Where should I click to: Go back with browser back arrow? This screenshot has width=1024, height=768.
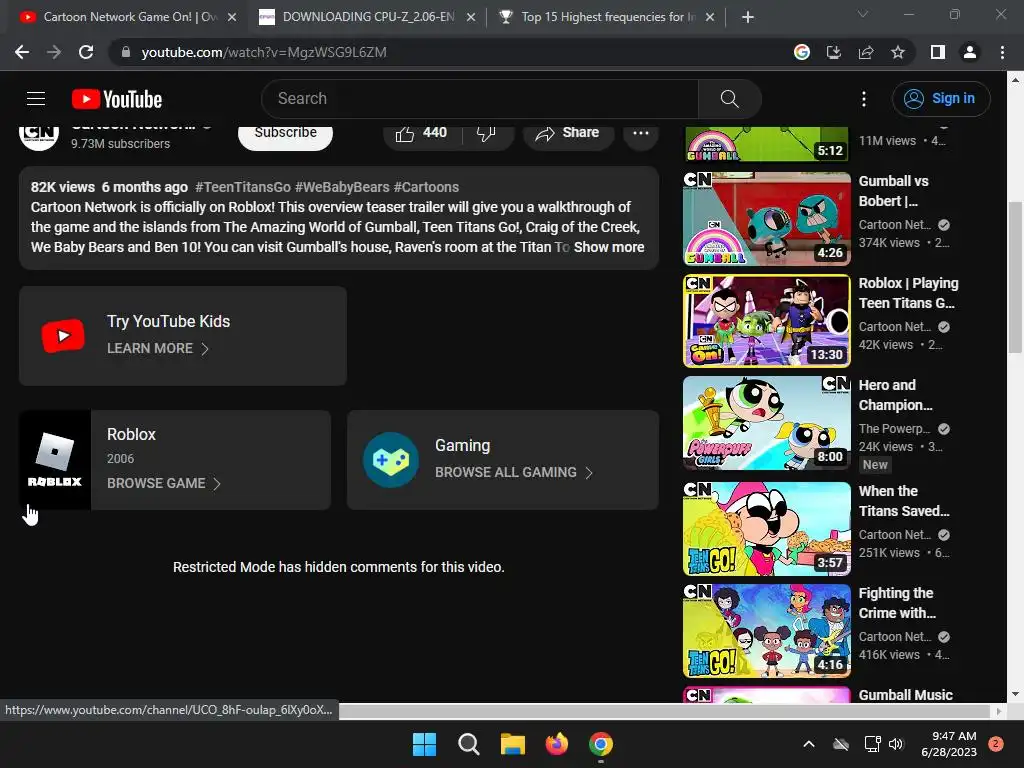[x=22, y=52]
